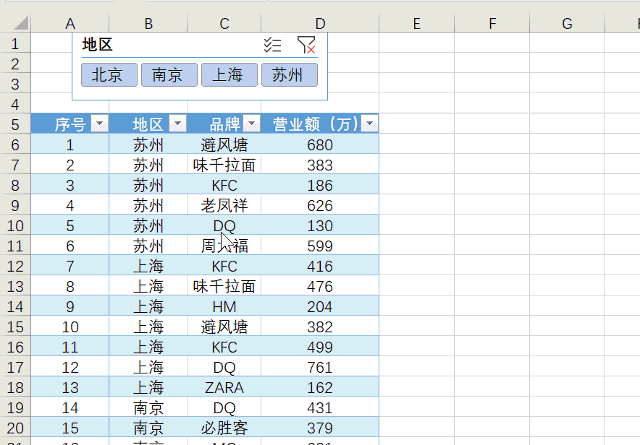Click cell with value 626

coord(320,205)
